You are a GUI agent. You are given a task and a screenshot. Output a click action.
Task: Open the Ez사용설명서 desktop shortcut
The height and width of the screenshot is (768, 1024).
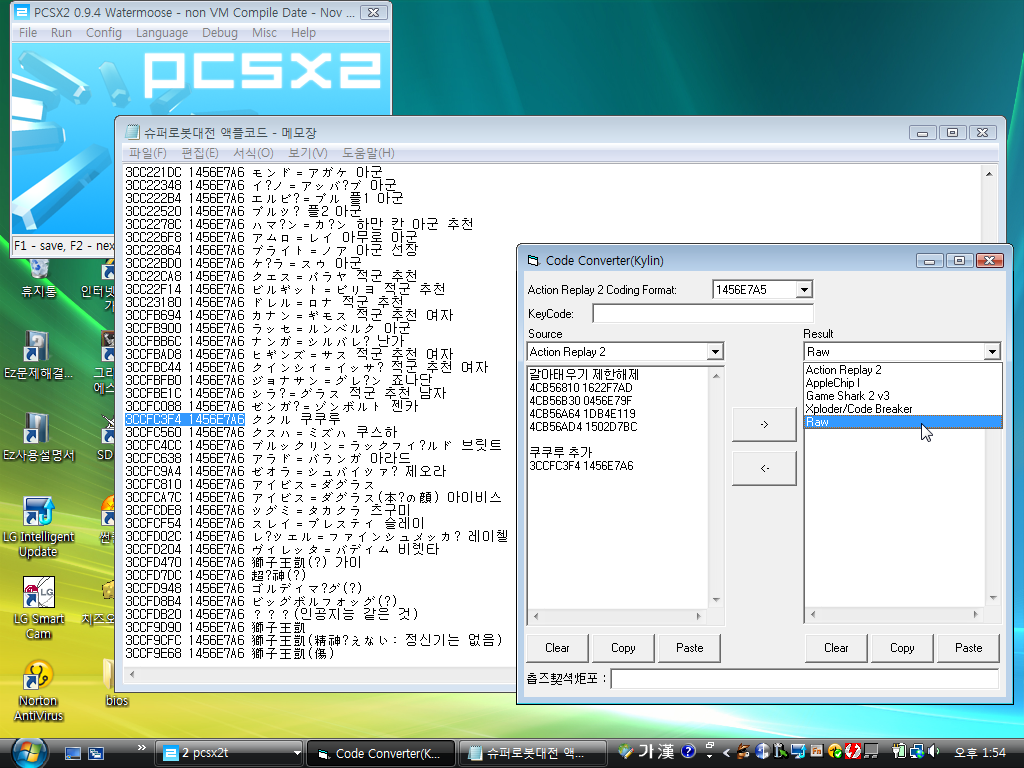pyautogui.click(x=38, y=438)
